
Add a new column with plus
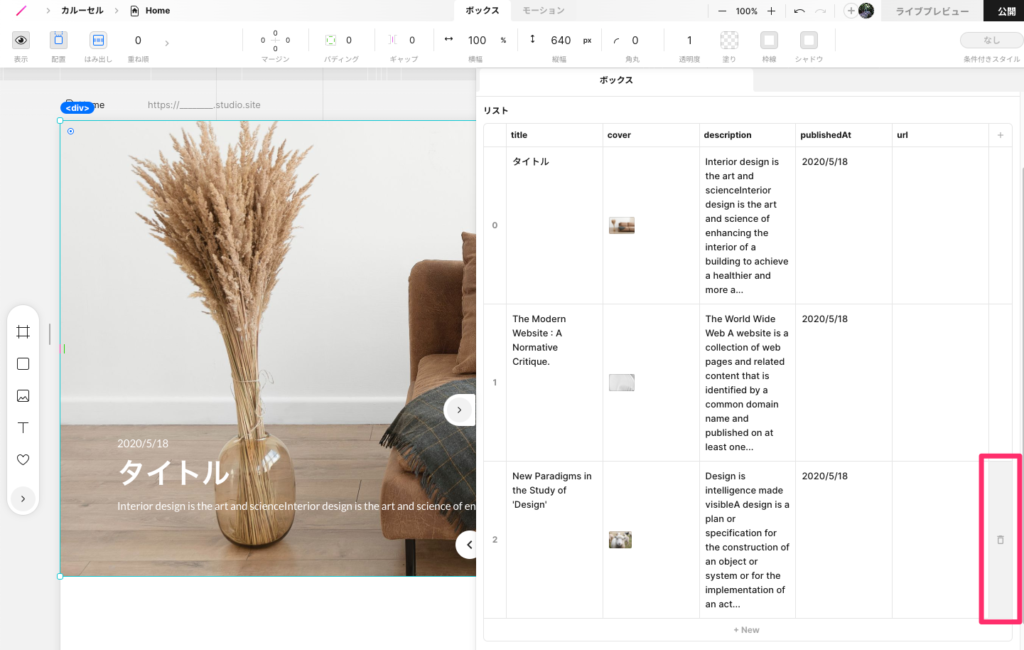point(1000,135)
